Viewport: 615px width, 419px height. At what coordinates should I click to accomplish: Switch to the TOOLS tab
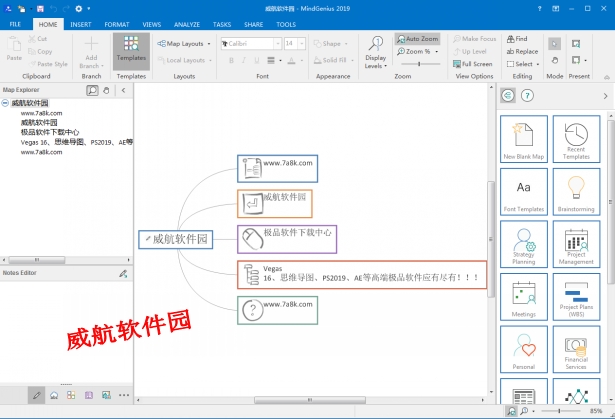coord(286,24)
